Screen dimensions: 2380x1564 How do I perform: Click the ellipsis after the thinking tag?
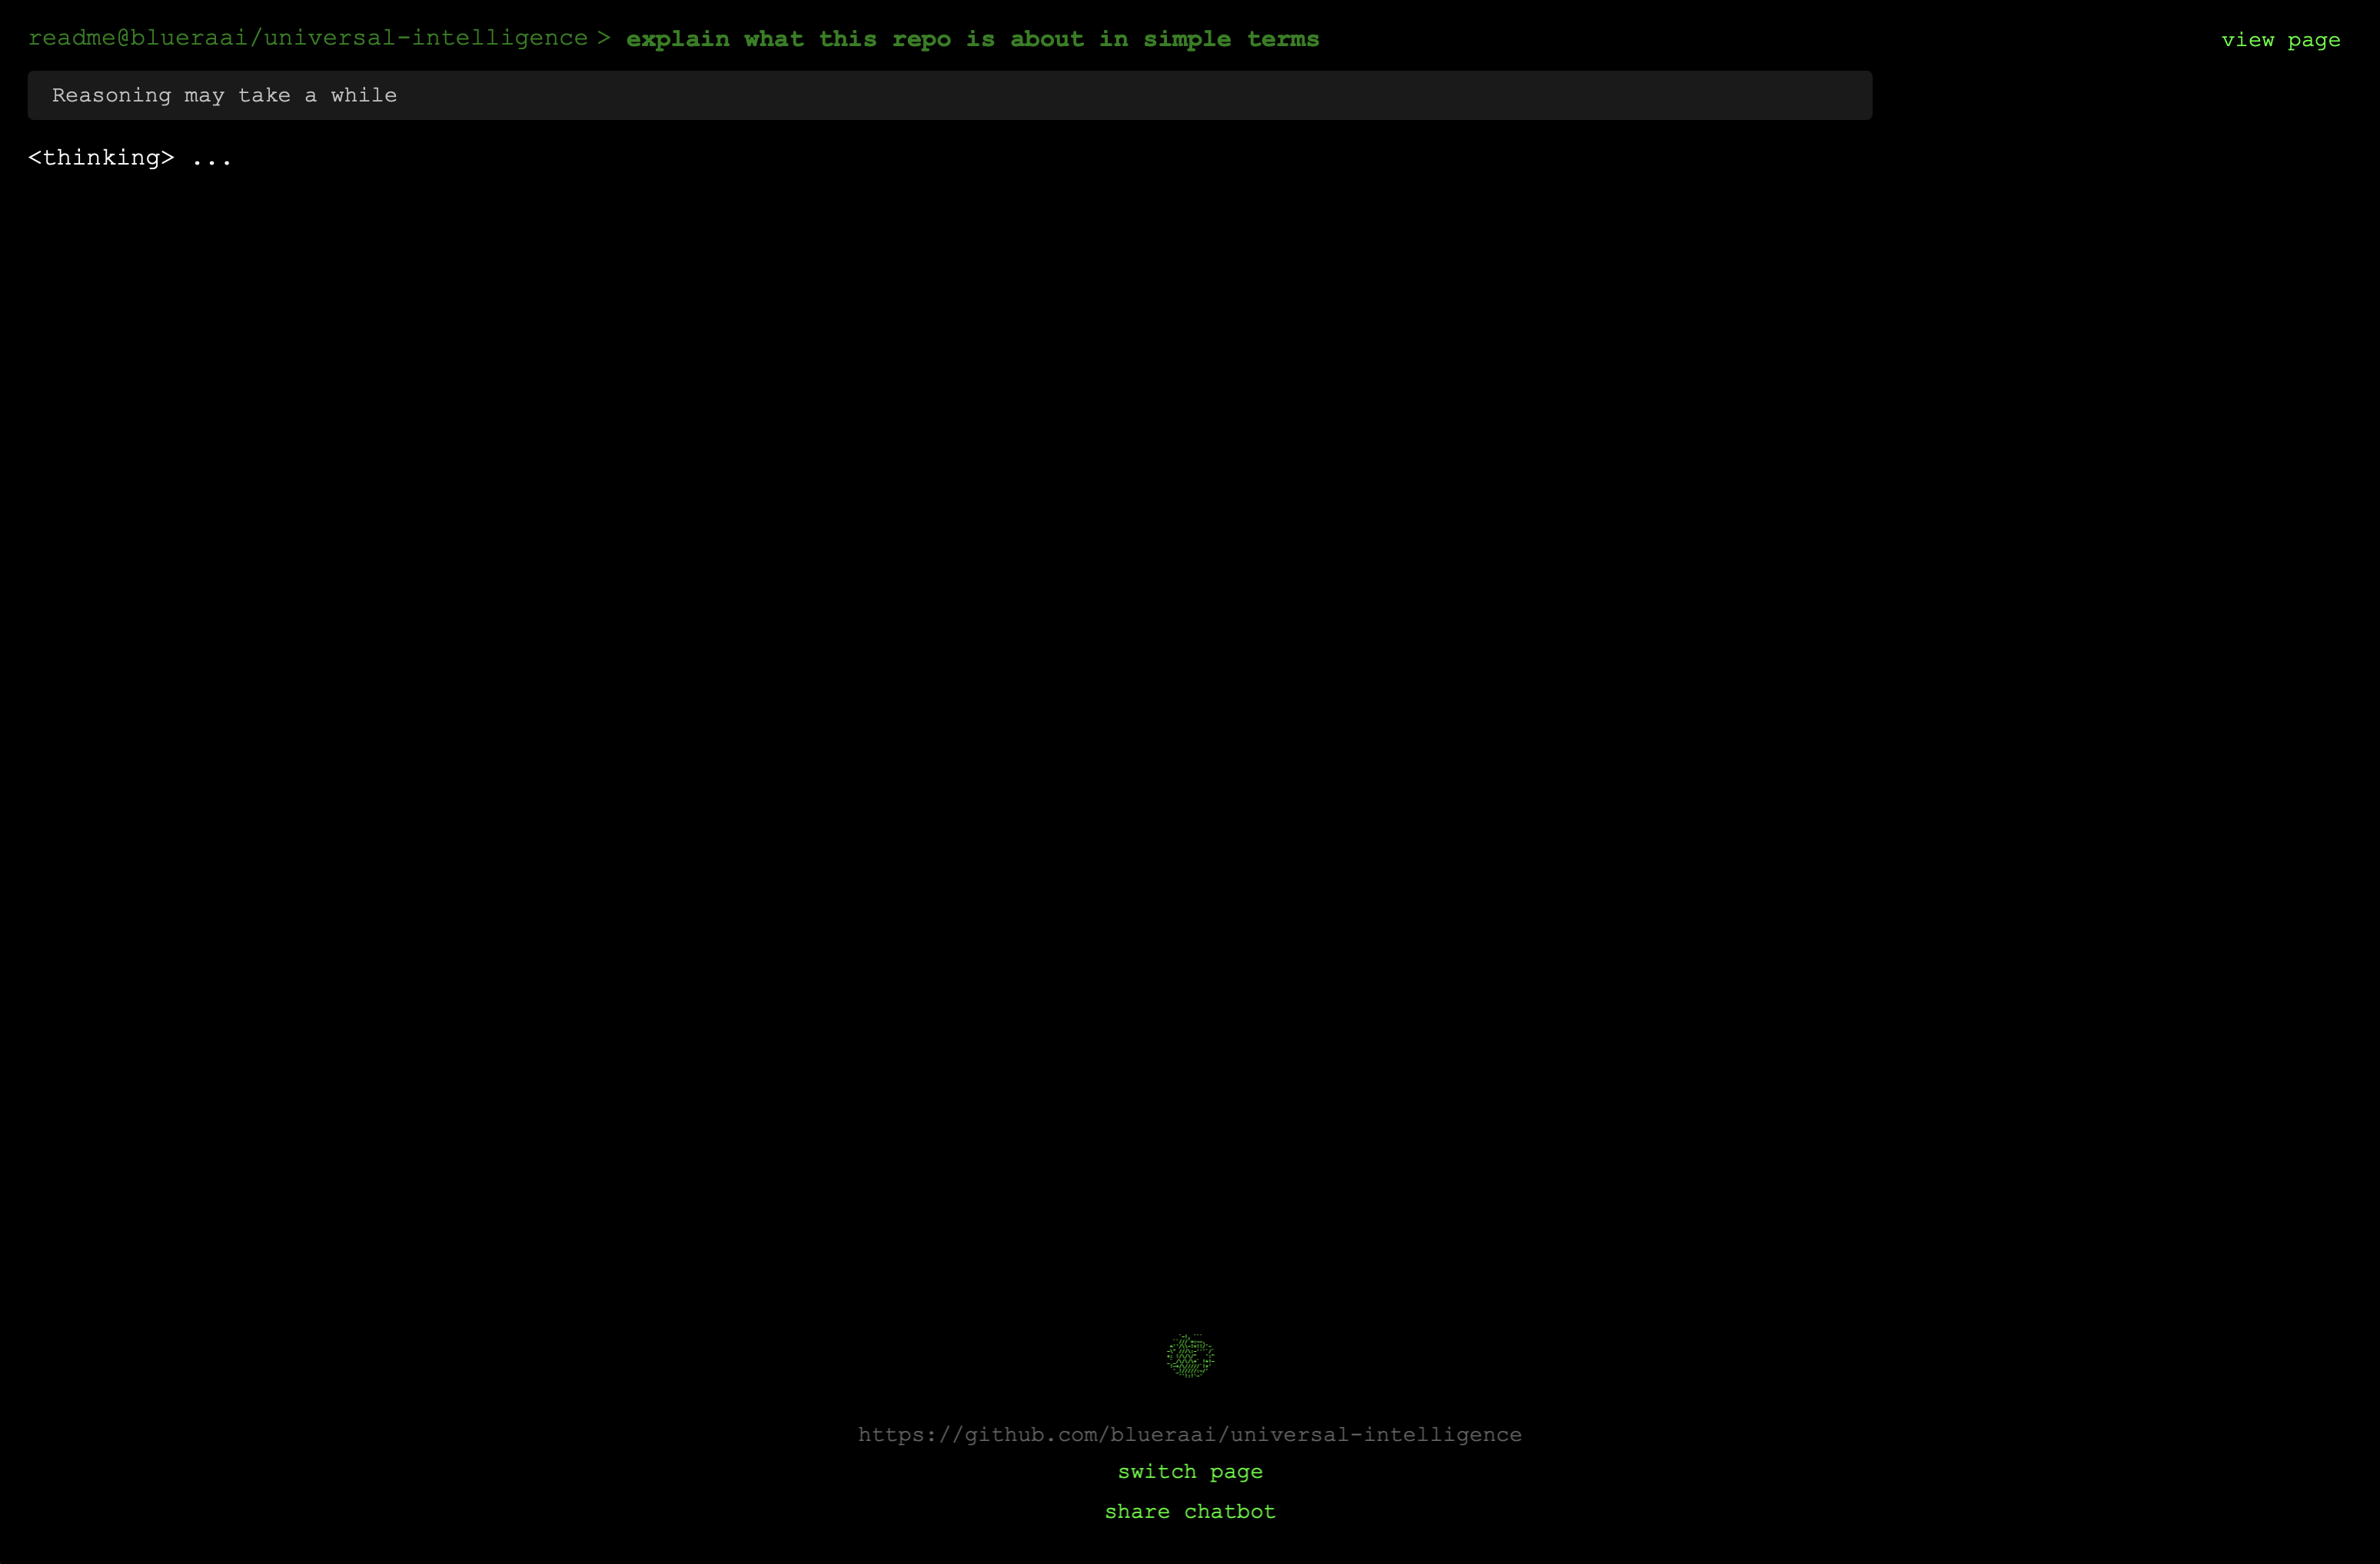click(x=212, y=158)
